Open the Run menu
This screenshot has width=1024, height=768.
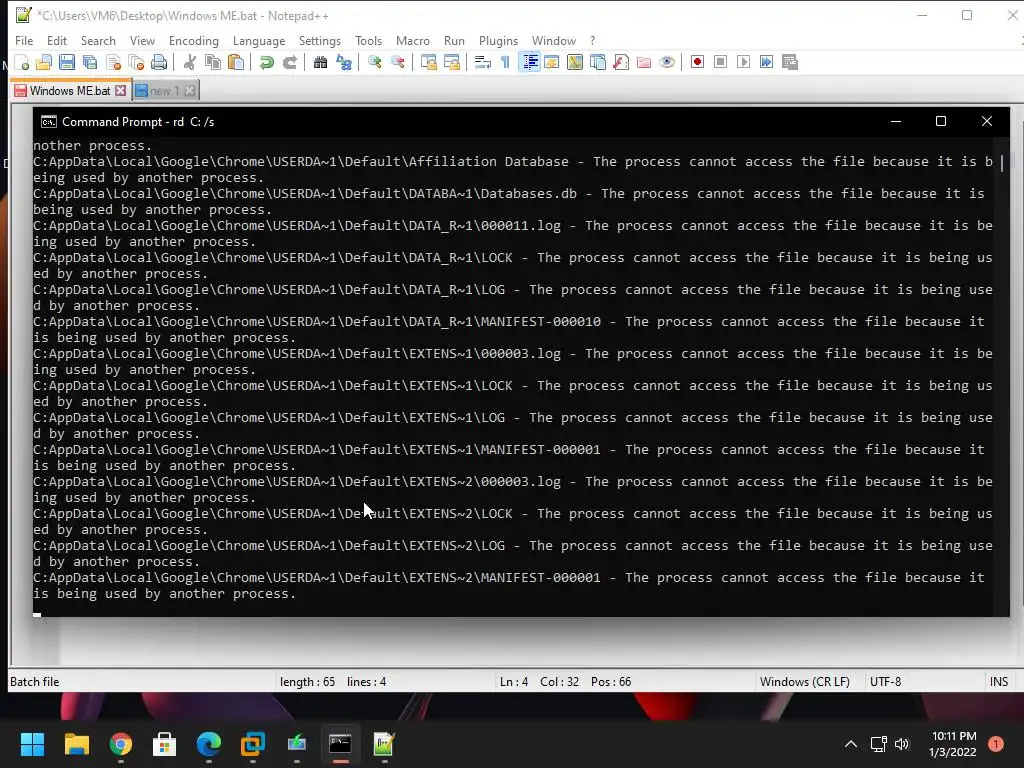454,40
